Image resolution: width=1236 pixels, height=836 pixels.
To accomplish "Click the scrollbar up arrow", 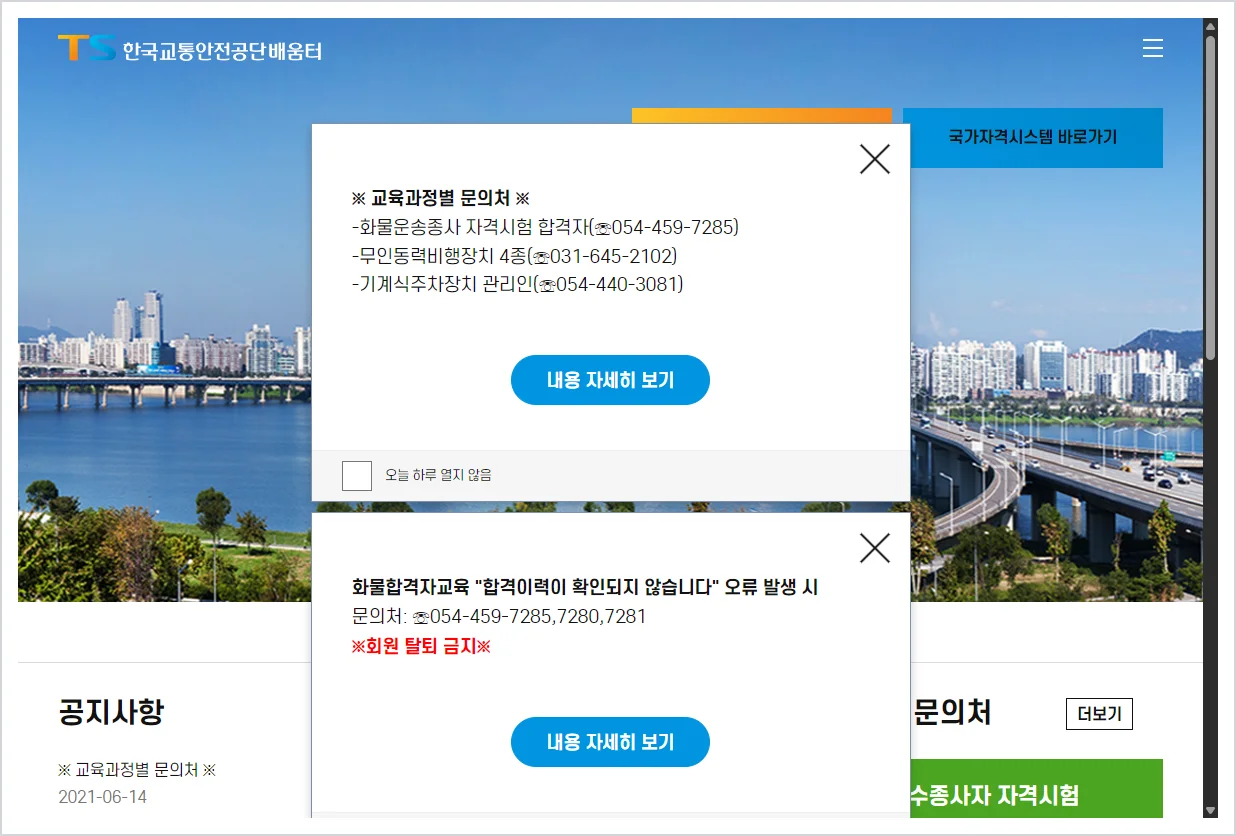I will click(1210, 26).
